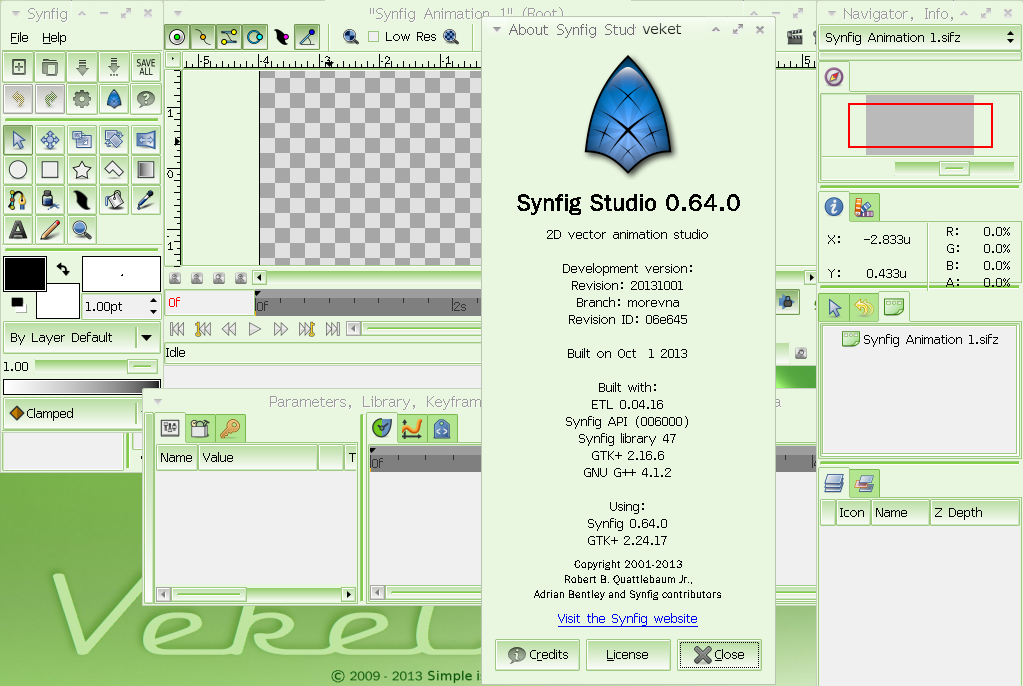This screenshot has height=686, width=1023.
Task: Click the red 0f current frame field
Action: (209, 303)
